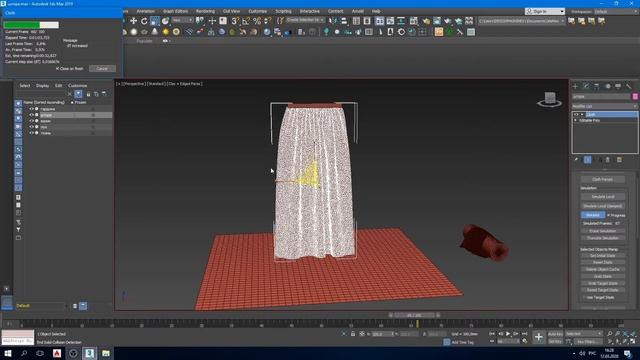This screenshot has width=640, height=360.
Task: Click the highlighted Select and Scale tool
Action: pos(155,21)
